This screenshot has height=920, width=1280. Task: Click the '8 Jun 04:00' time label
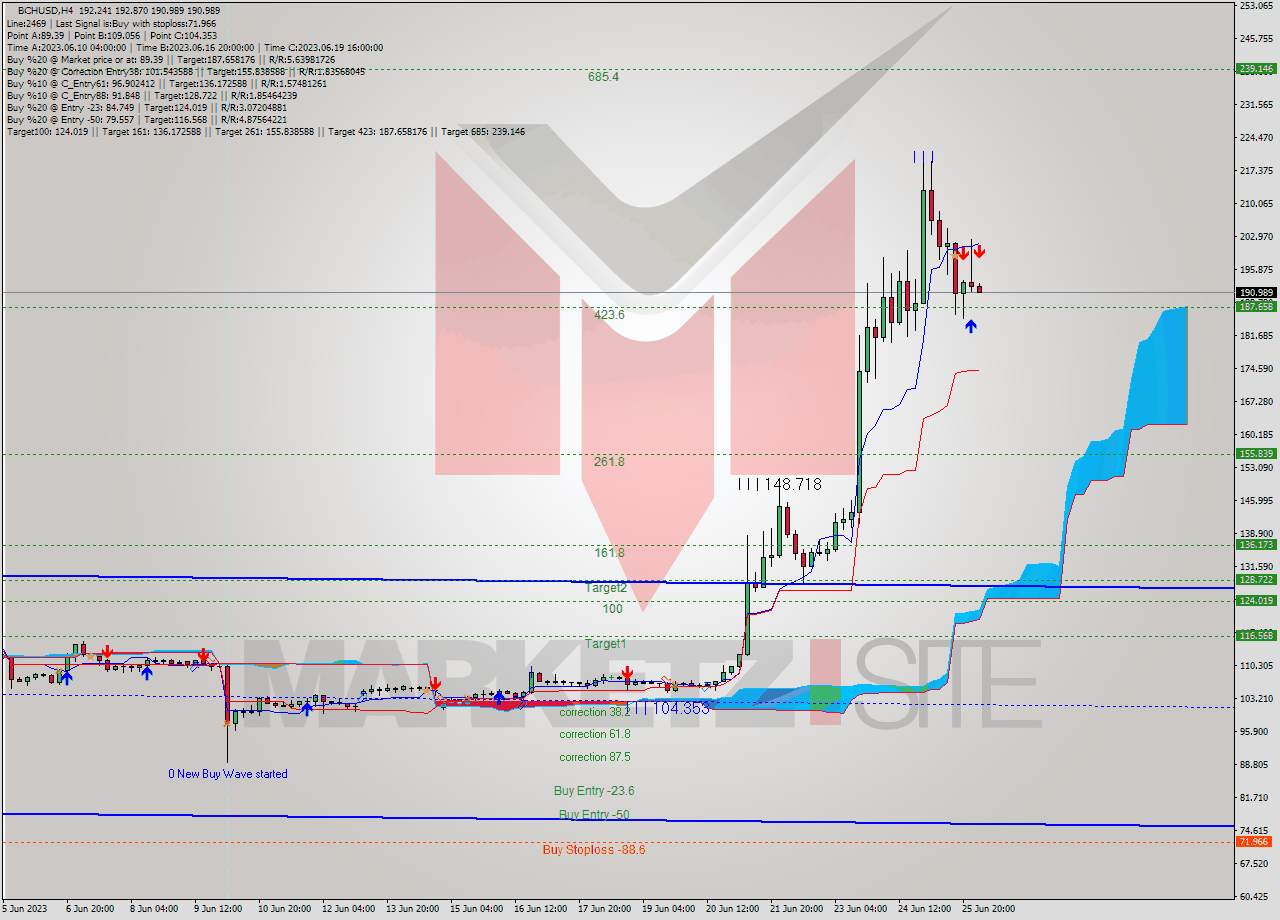(x=154, y=909)
